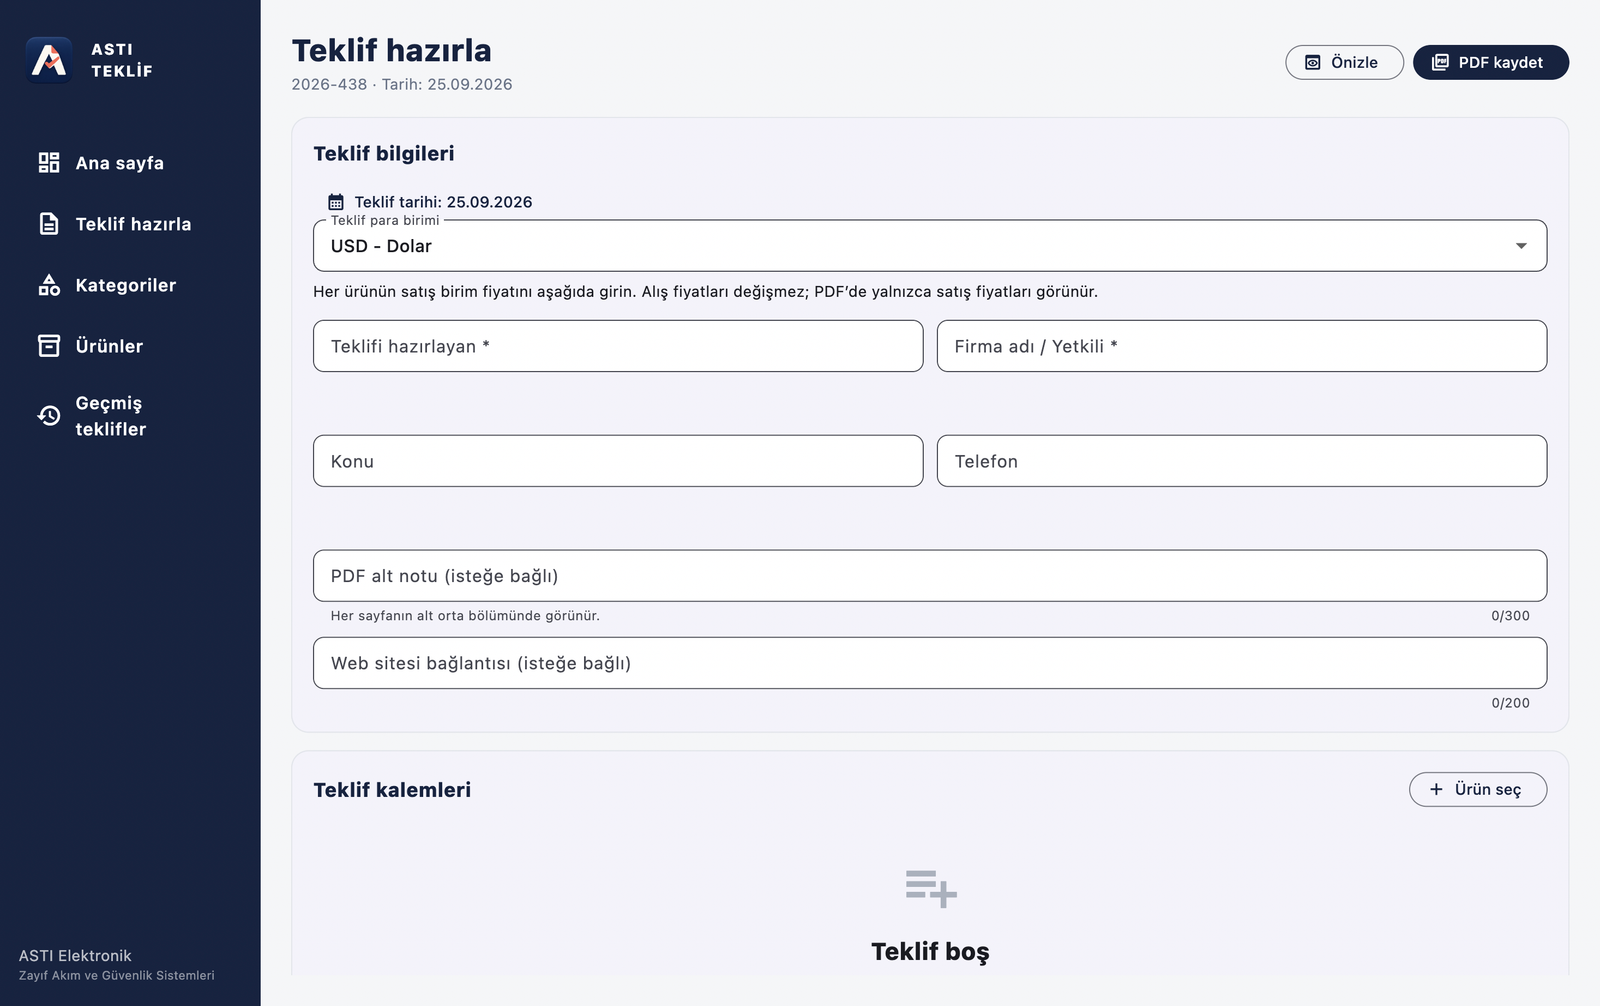
Task: Click the Ürünler archive box icon
Action: click(x=49, y=346)
